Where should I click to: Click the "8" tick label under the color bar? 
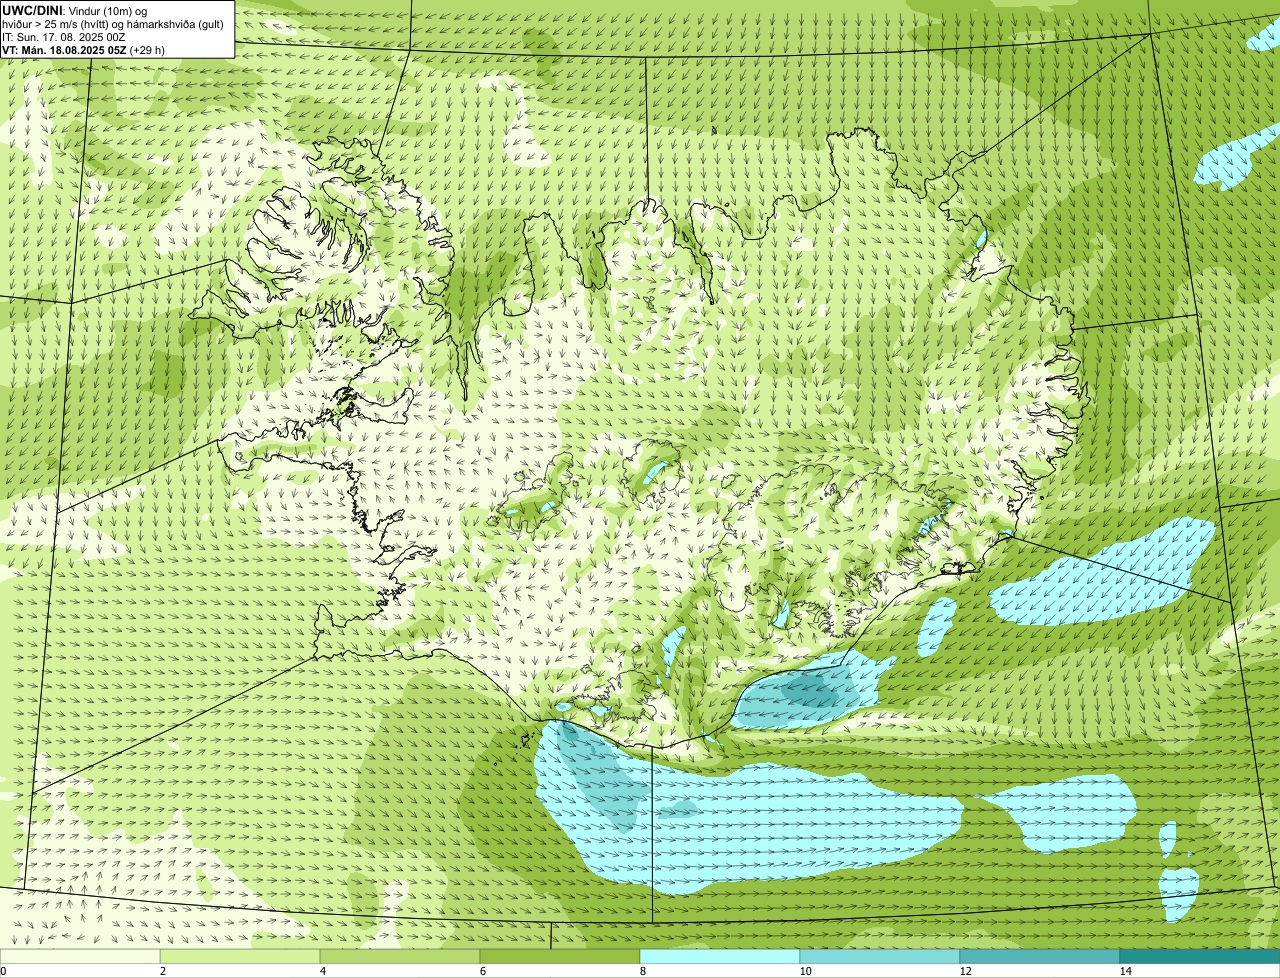642,971
